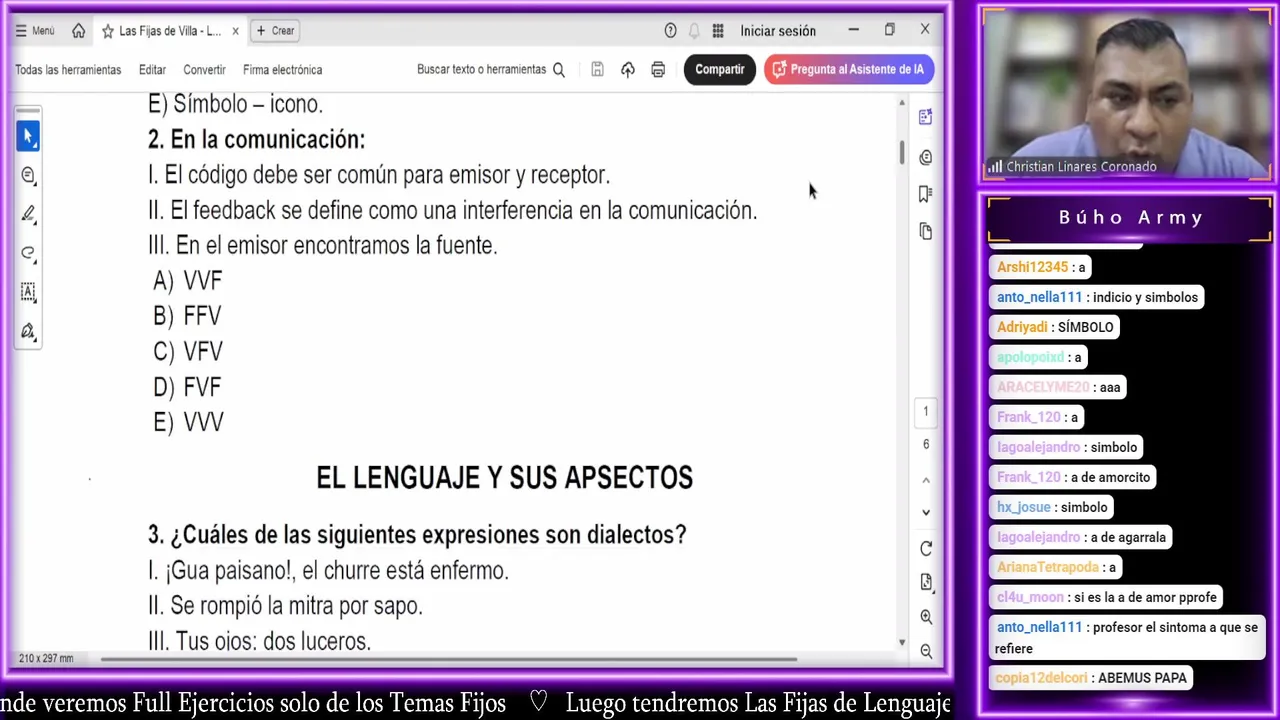
Task: Select the fountain pen sign tool
Action: 28,331
